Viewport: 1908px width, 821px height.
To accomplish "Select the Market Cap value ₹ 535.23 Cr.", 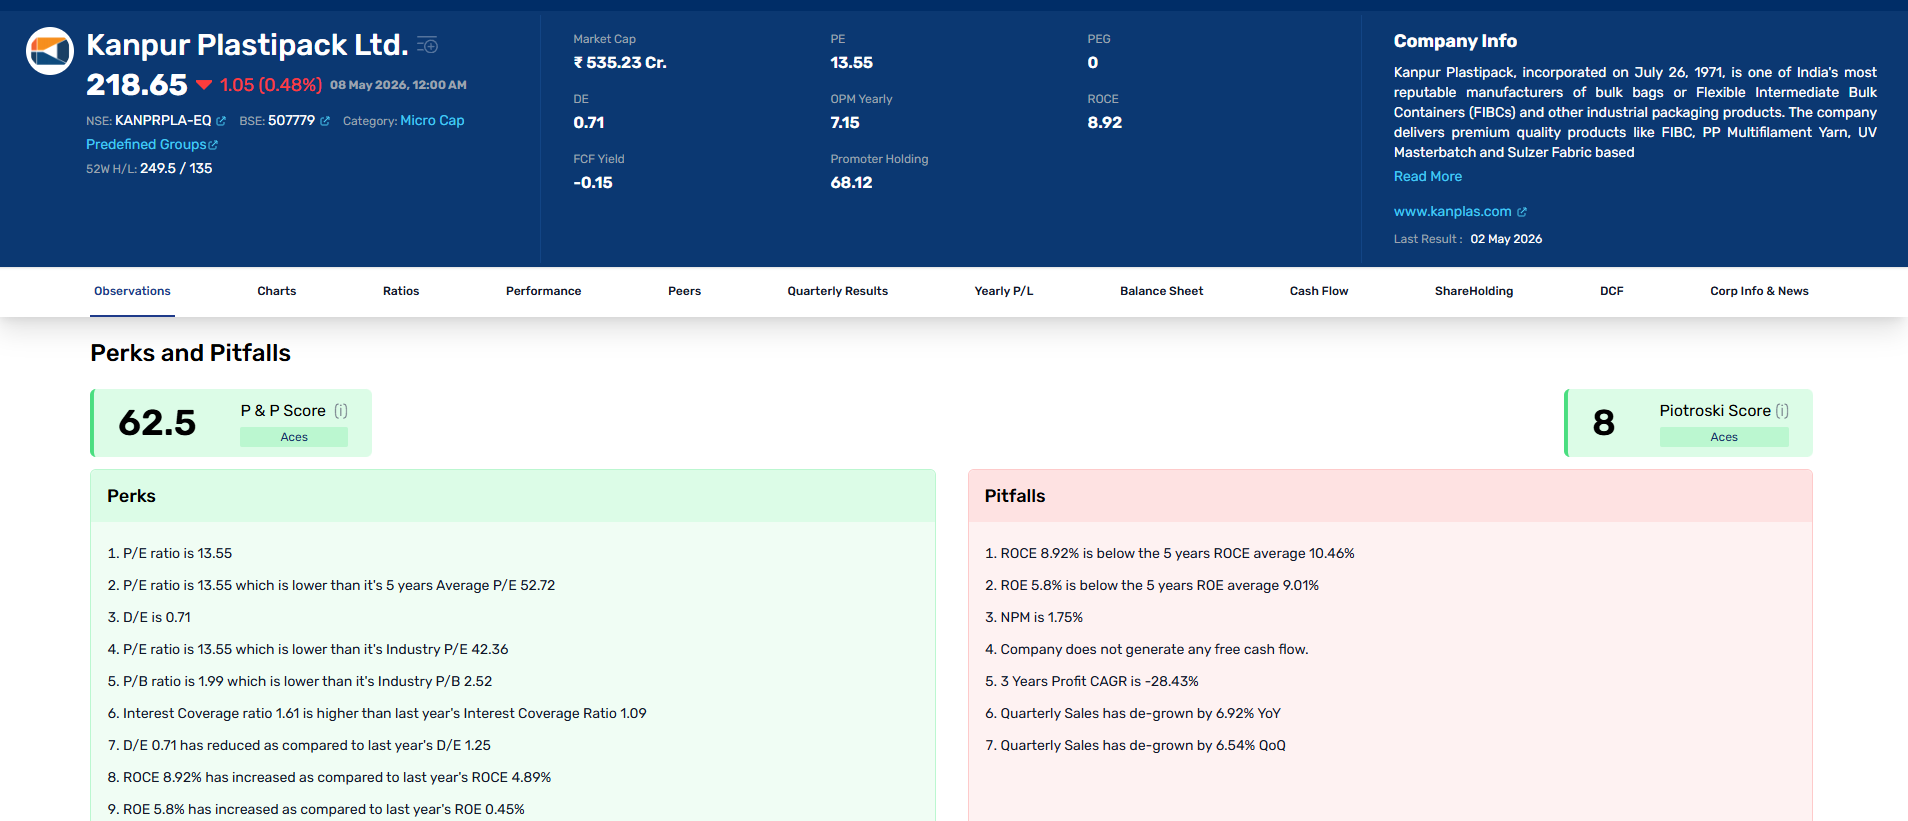I will (x=620, y=62).
